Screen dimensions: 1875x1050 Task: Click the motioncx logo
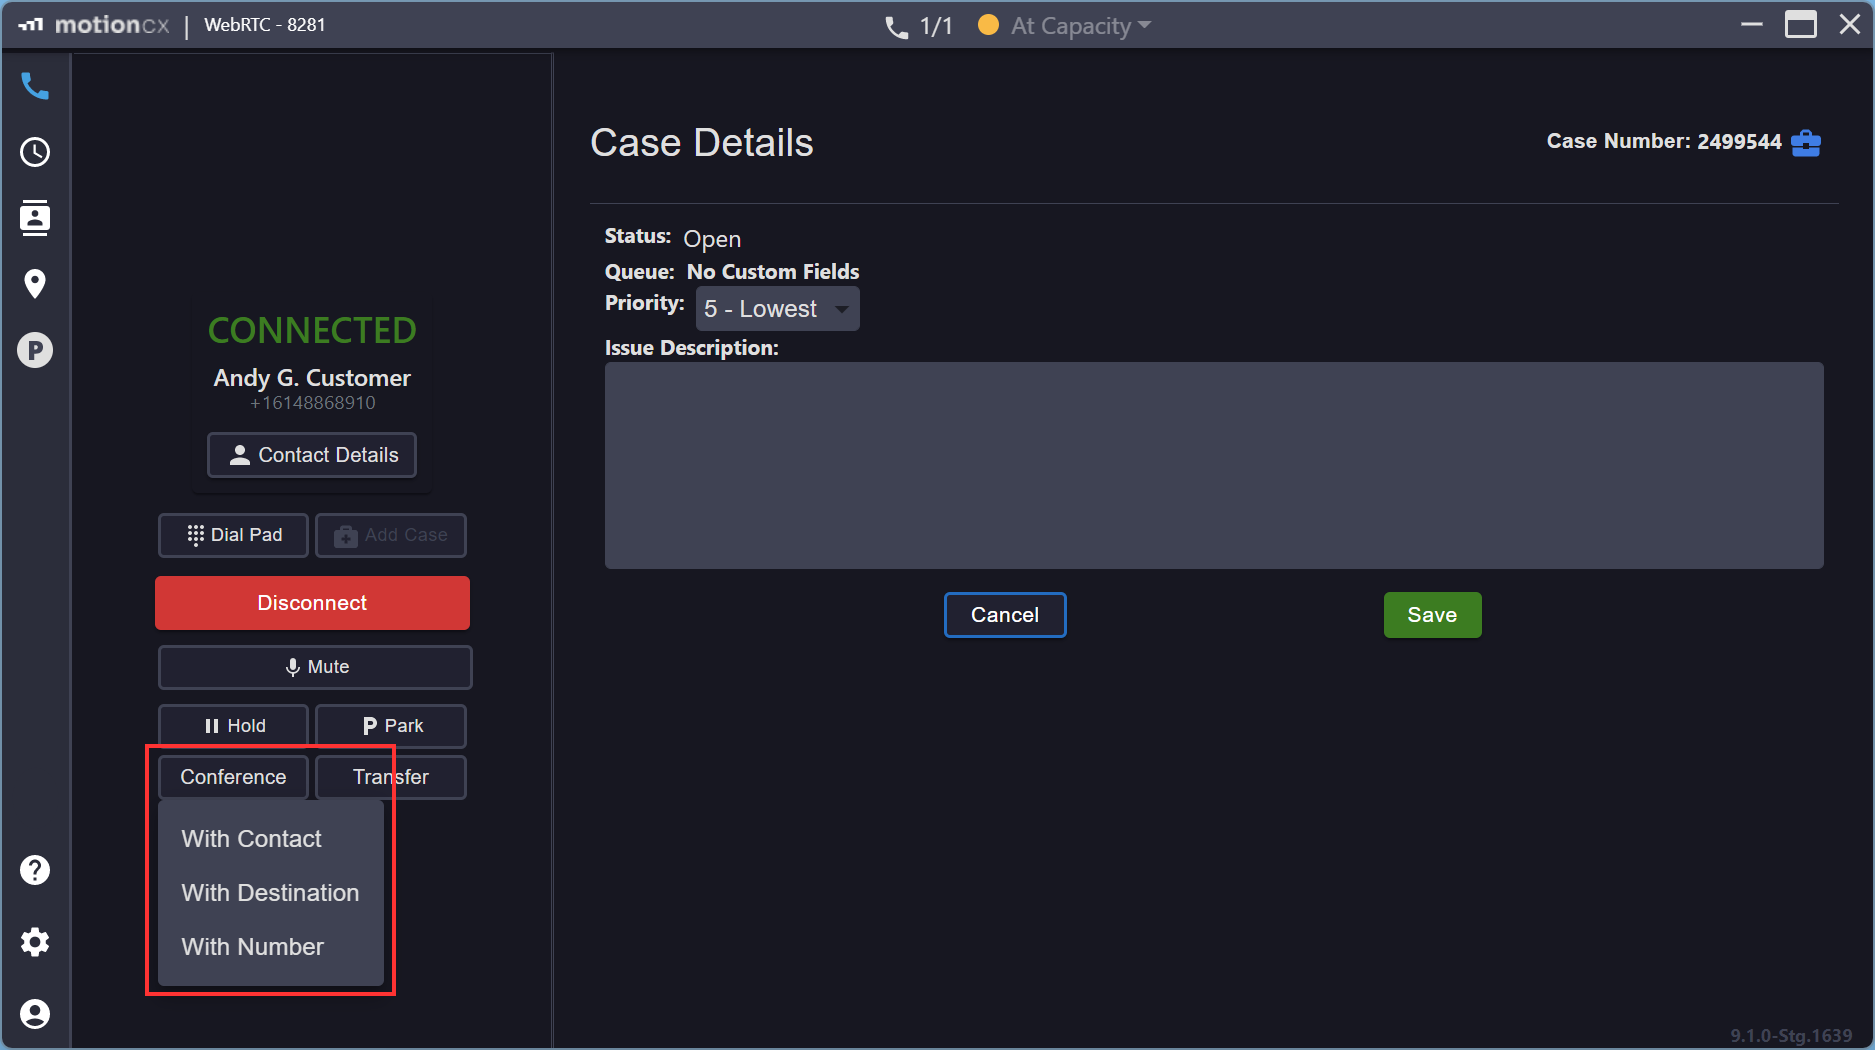(x=93, y=25)
